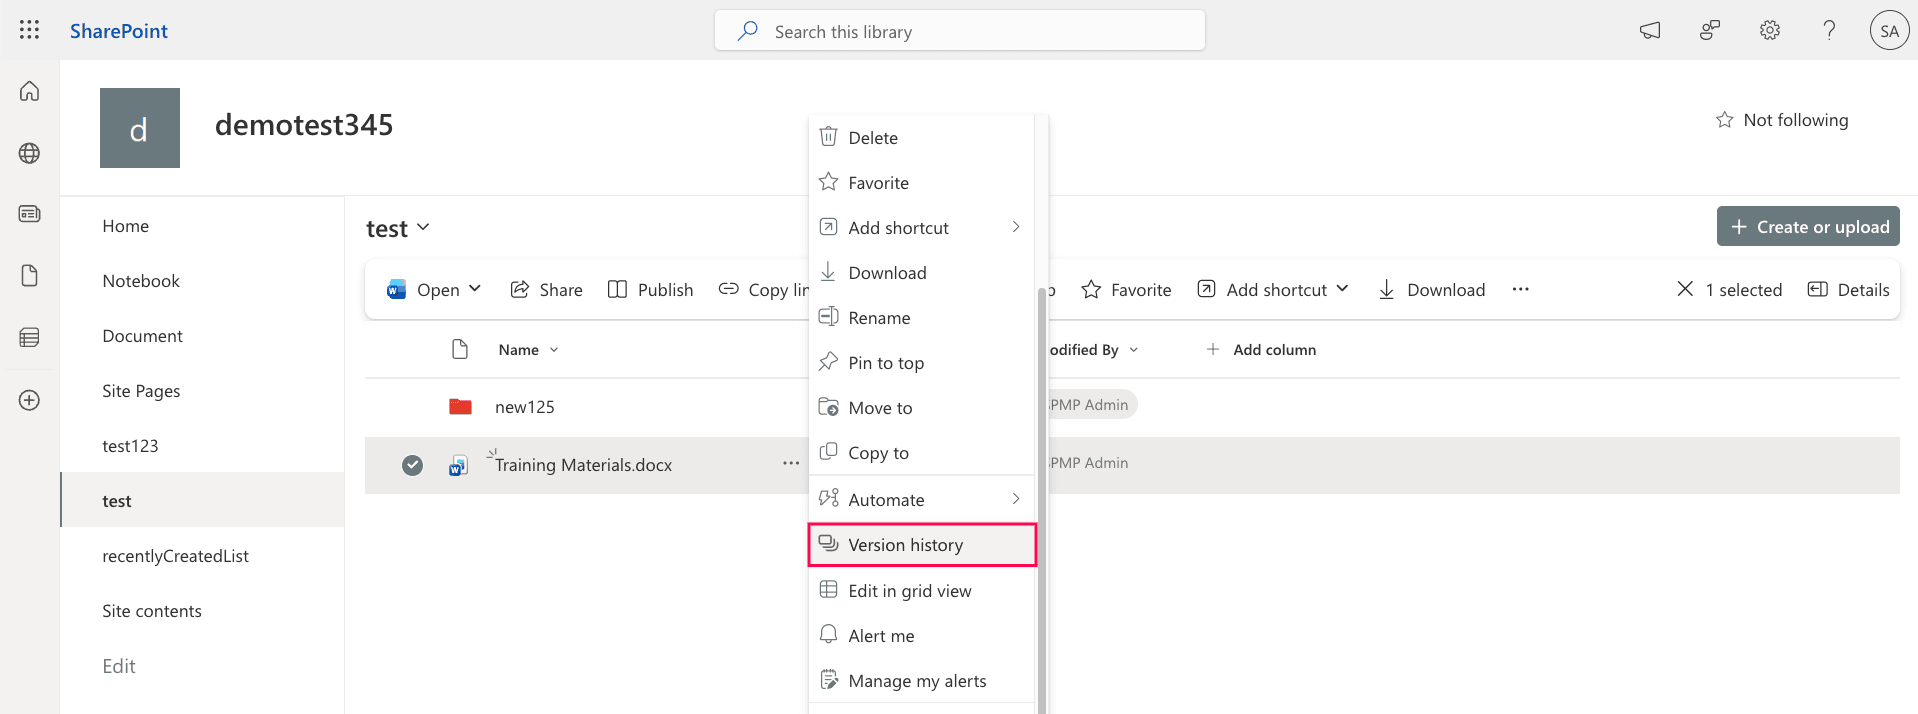Select Favorite in the context menu
Image resolution: width=1918 pixels, height=714 pixels.
pos(921,183)
